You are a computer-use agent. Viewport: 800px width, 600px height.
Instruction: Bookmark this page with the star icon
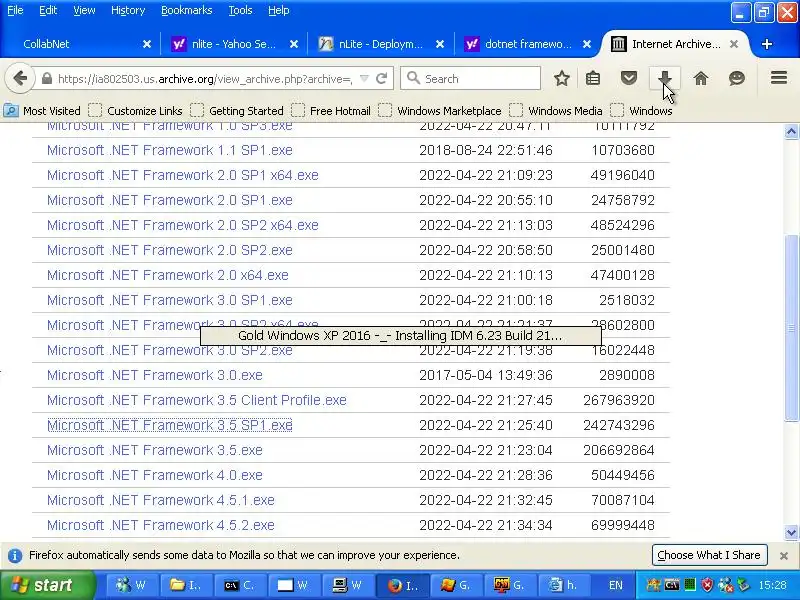click(x=562, y=79)
